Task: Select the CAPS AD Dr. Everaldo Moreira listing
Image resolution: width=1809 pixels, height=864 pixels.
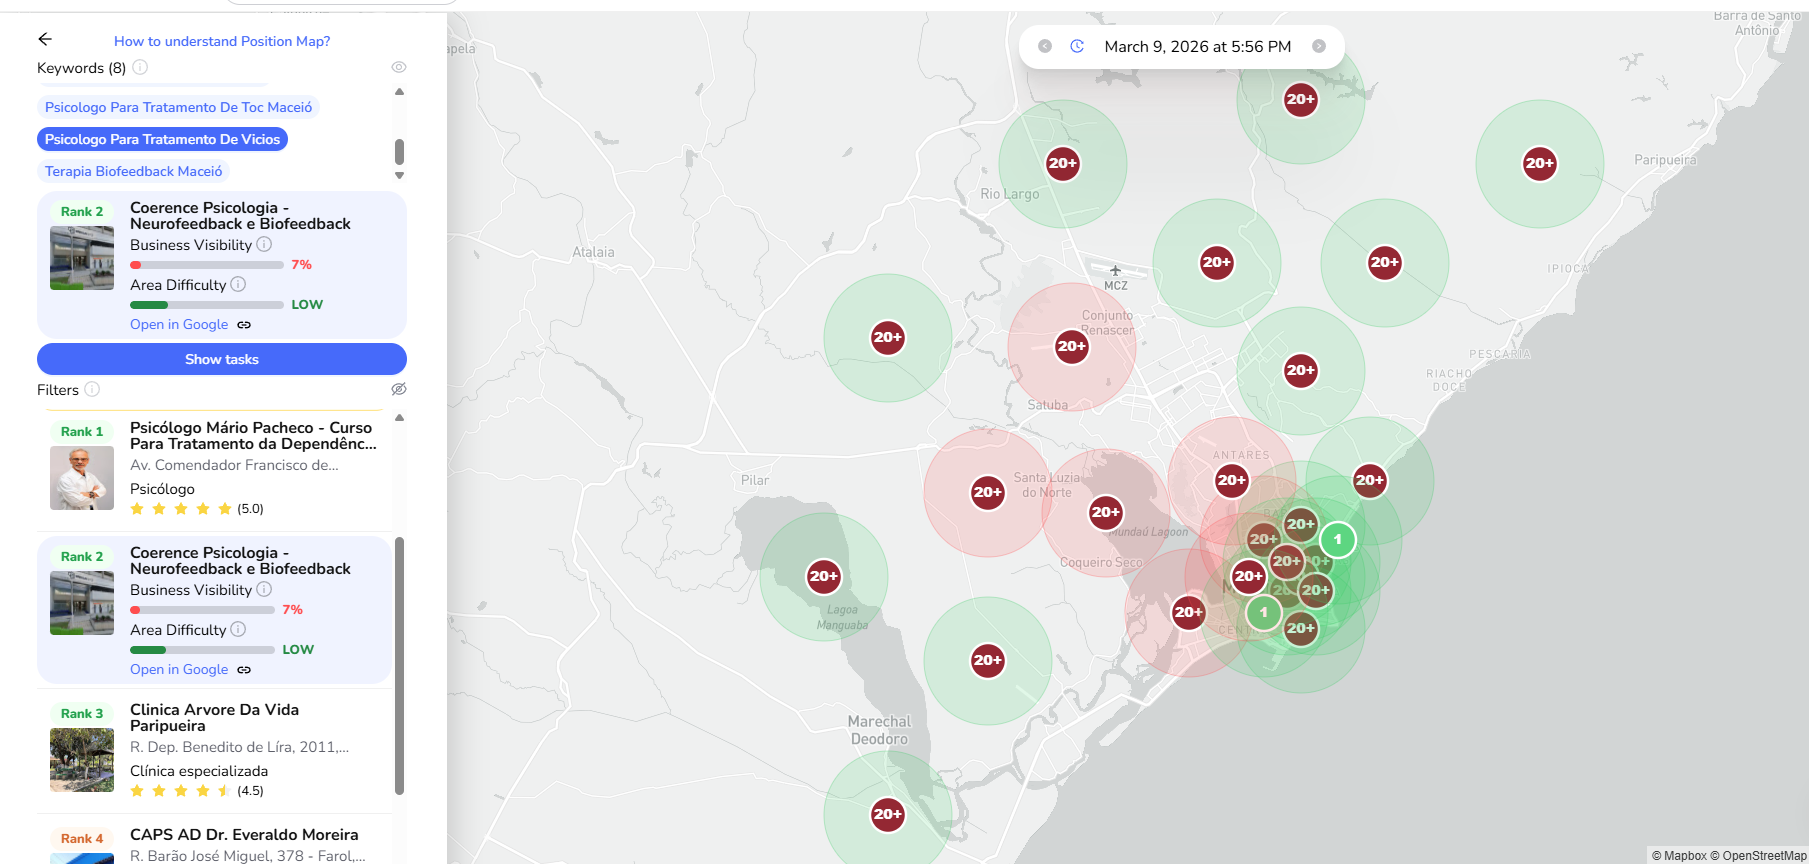Action: [x=244, y=835]
